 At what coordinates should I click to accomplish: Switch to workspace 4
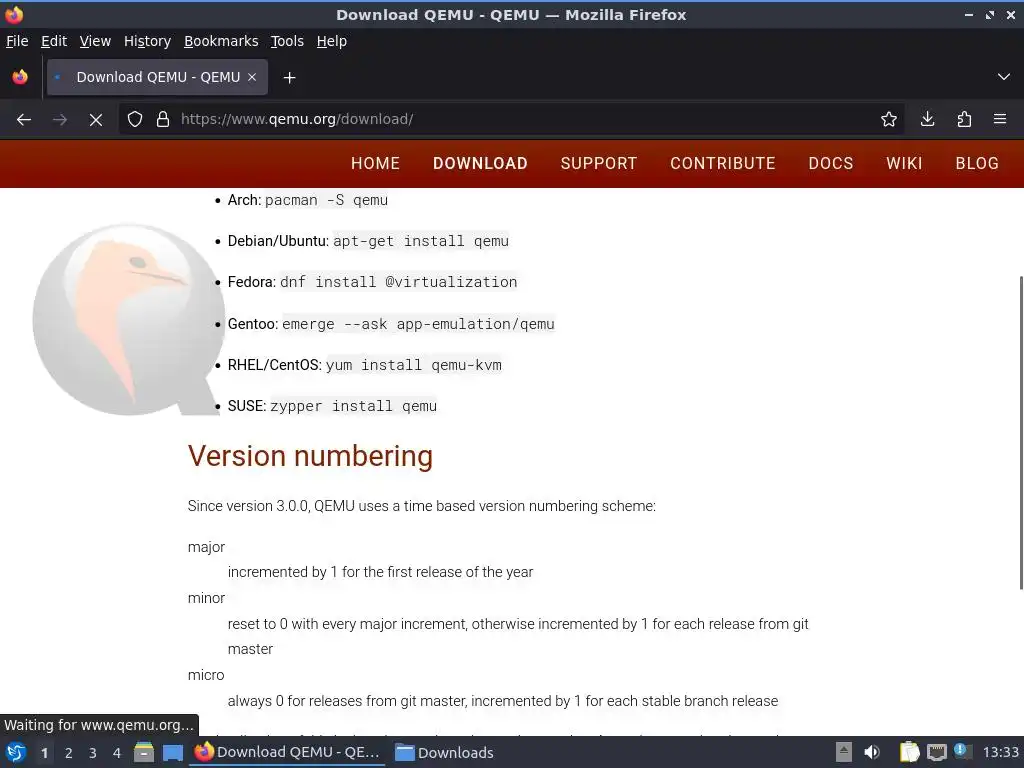pos(117,753)
